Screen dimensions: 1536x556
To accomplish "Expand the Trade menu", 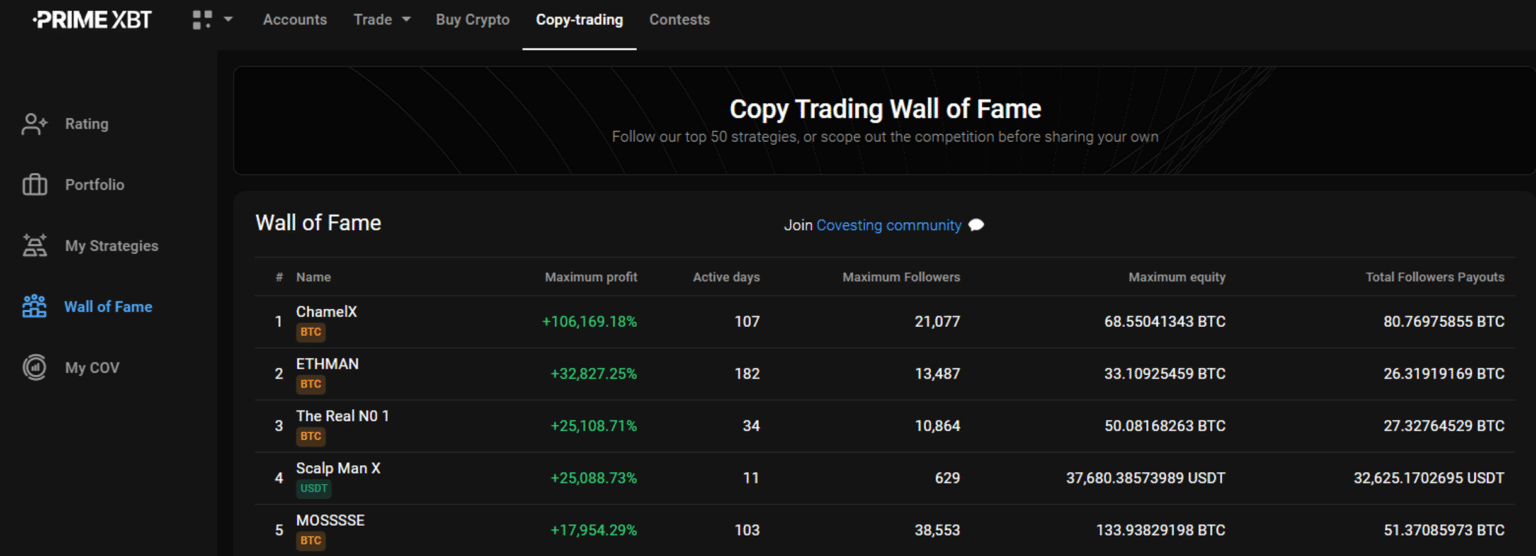I will (x=382, y=19).
